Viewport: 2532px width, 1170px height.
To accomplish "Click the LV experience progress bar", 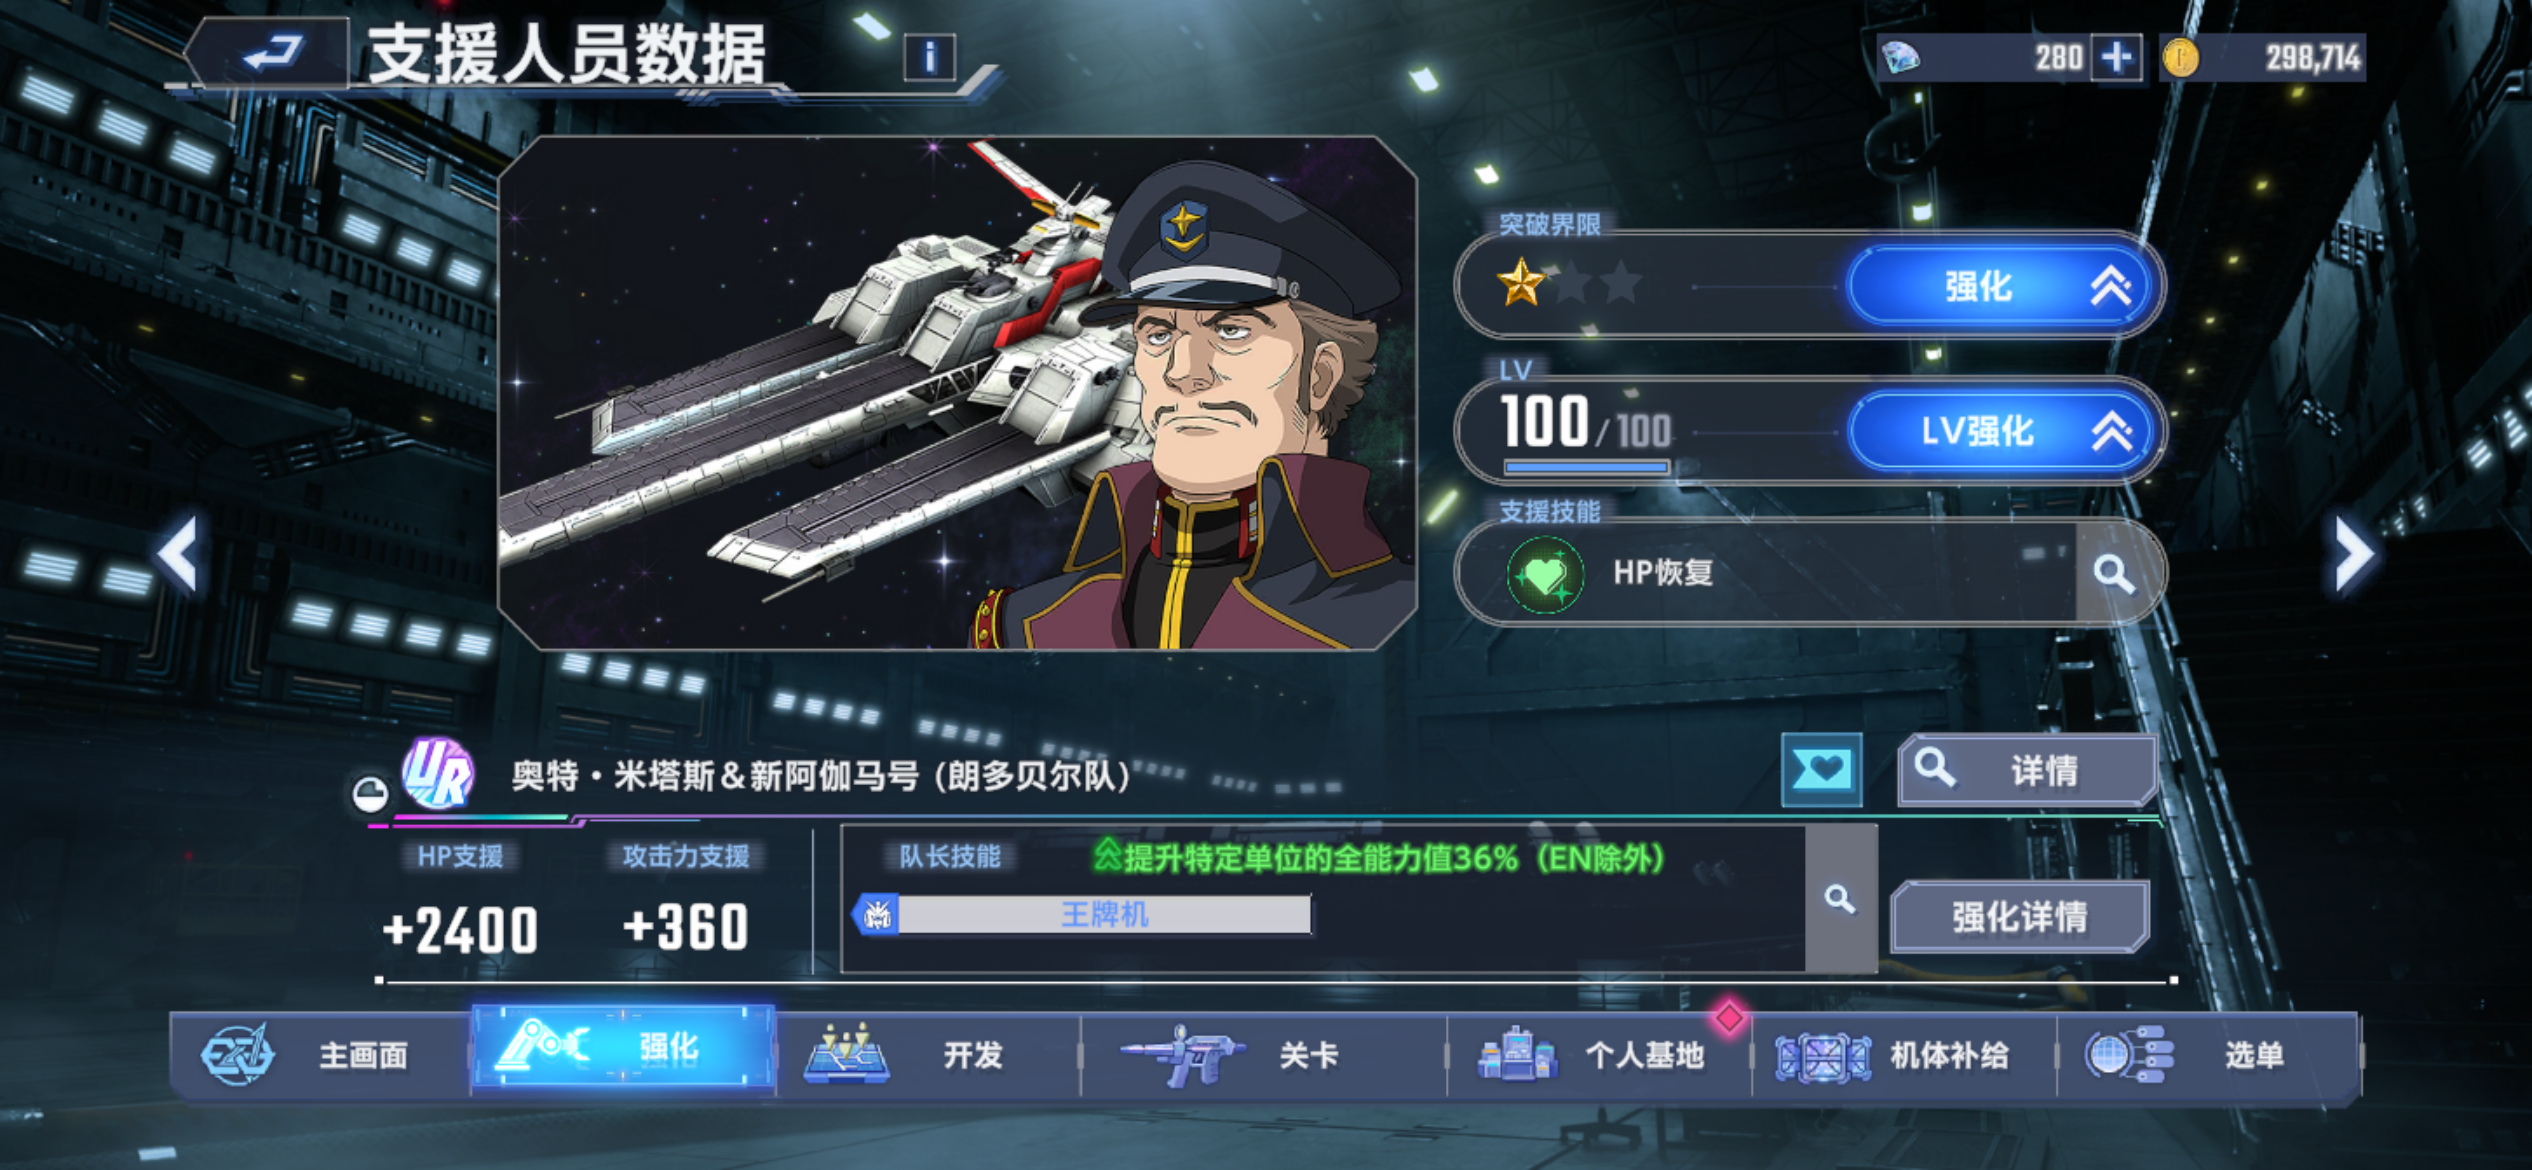I will (1587, 466).
